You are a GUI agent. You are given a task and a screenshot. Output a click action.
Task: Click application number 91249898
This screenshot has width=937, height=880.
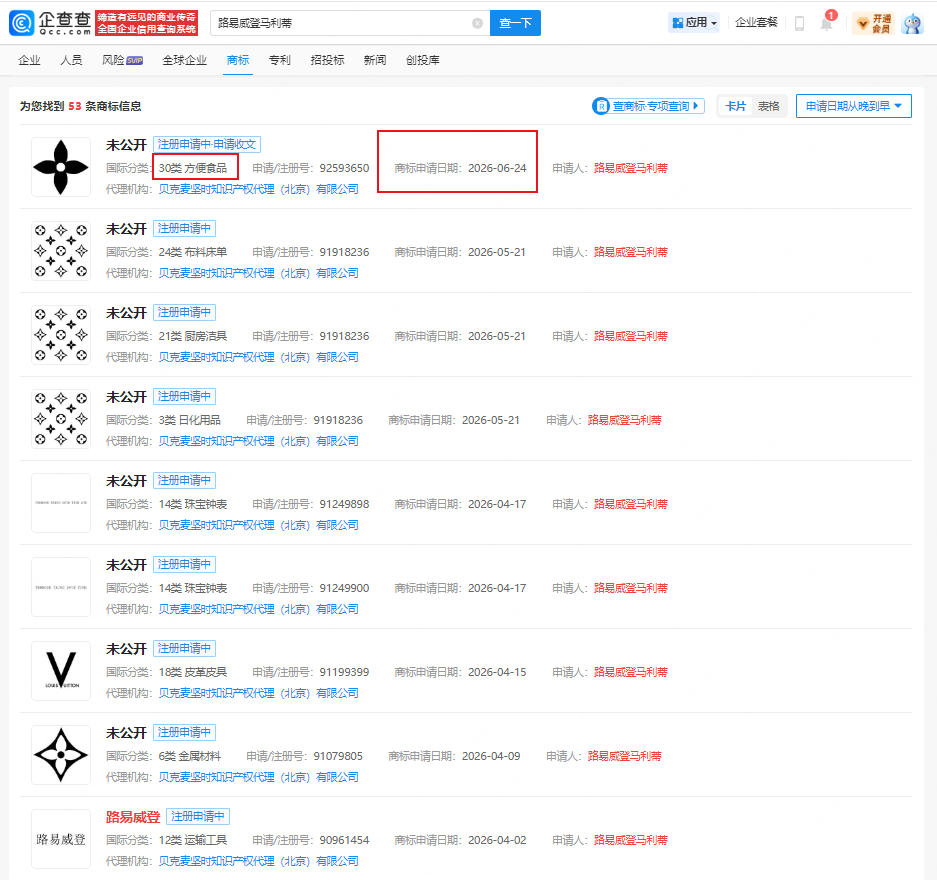click(344, 504)
